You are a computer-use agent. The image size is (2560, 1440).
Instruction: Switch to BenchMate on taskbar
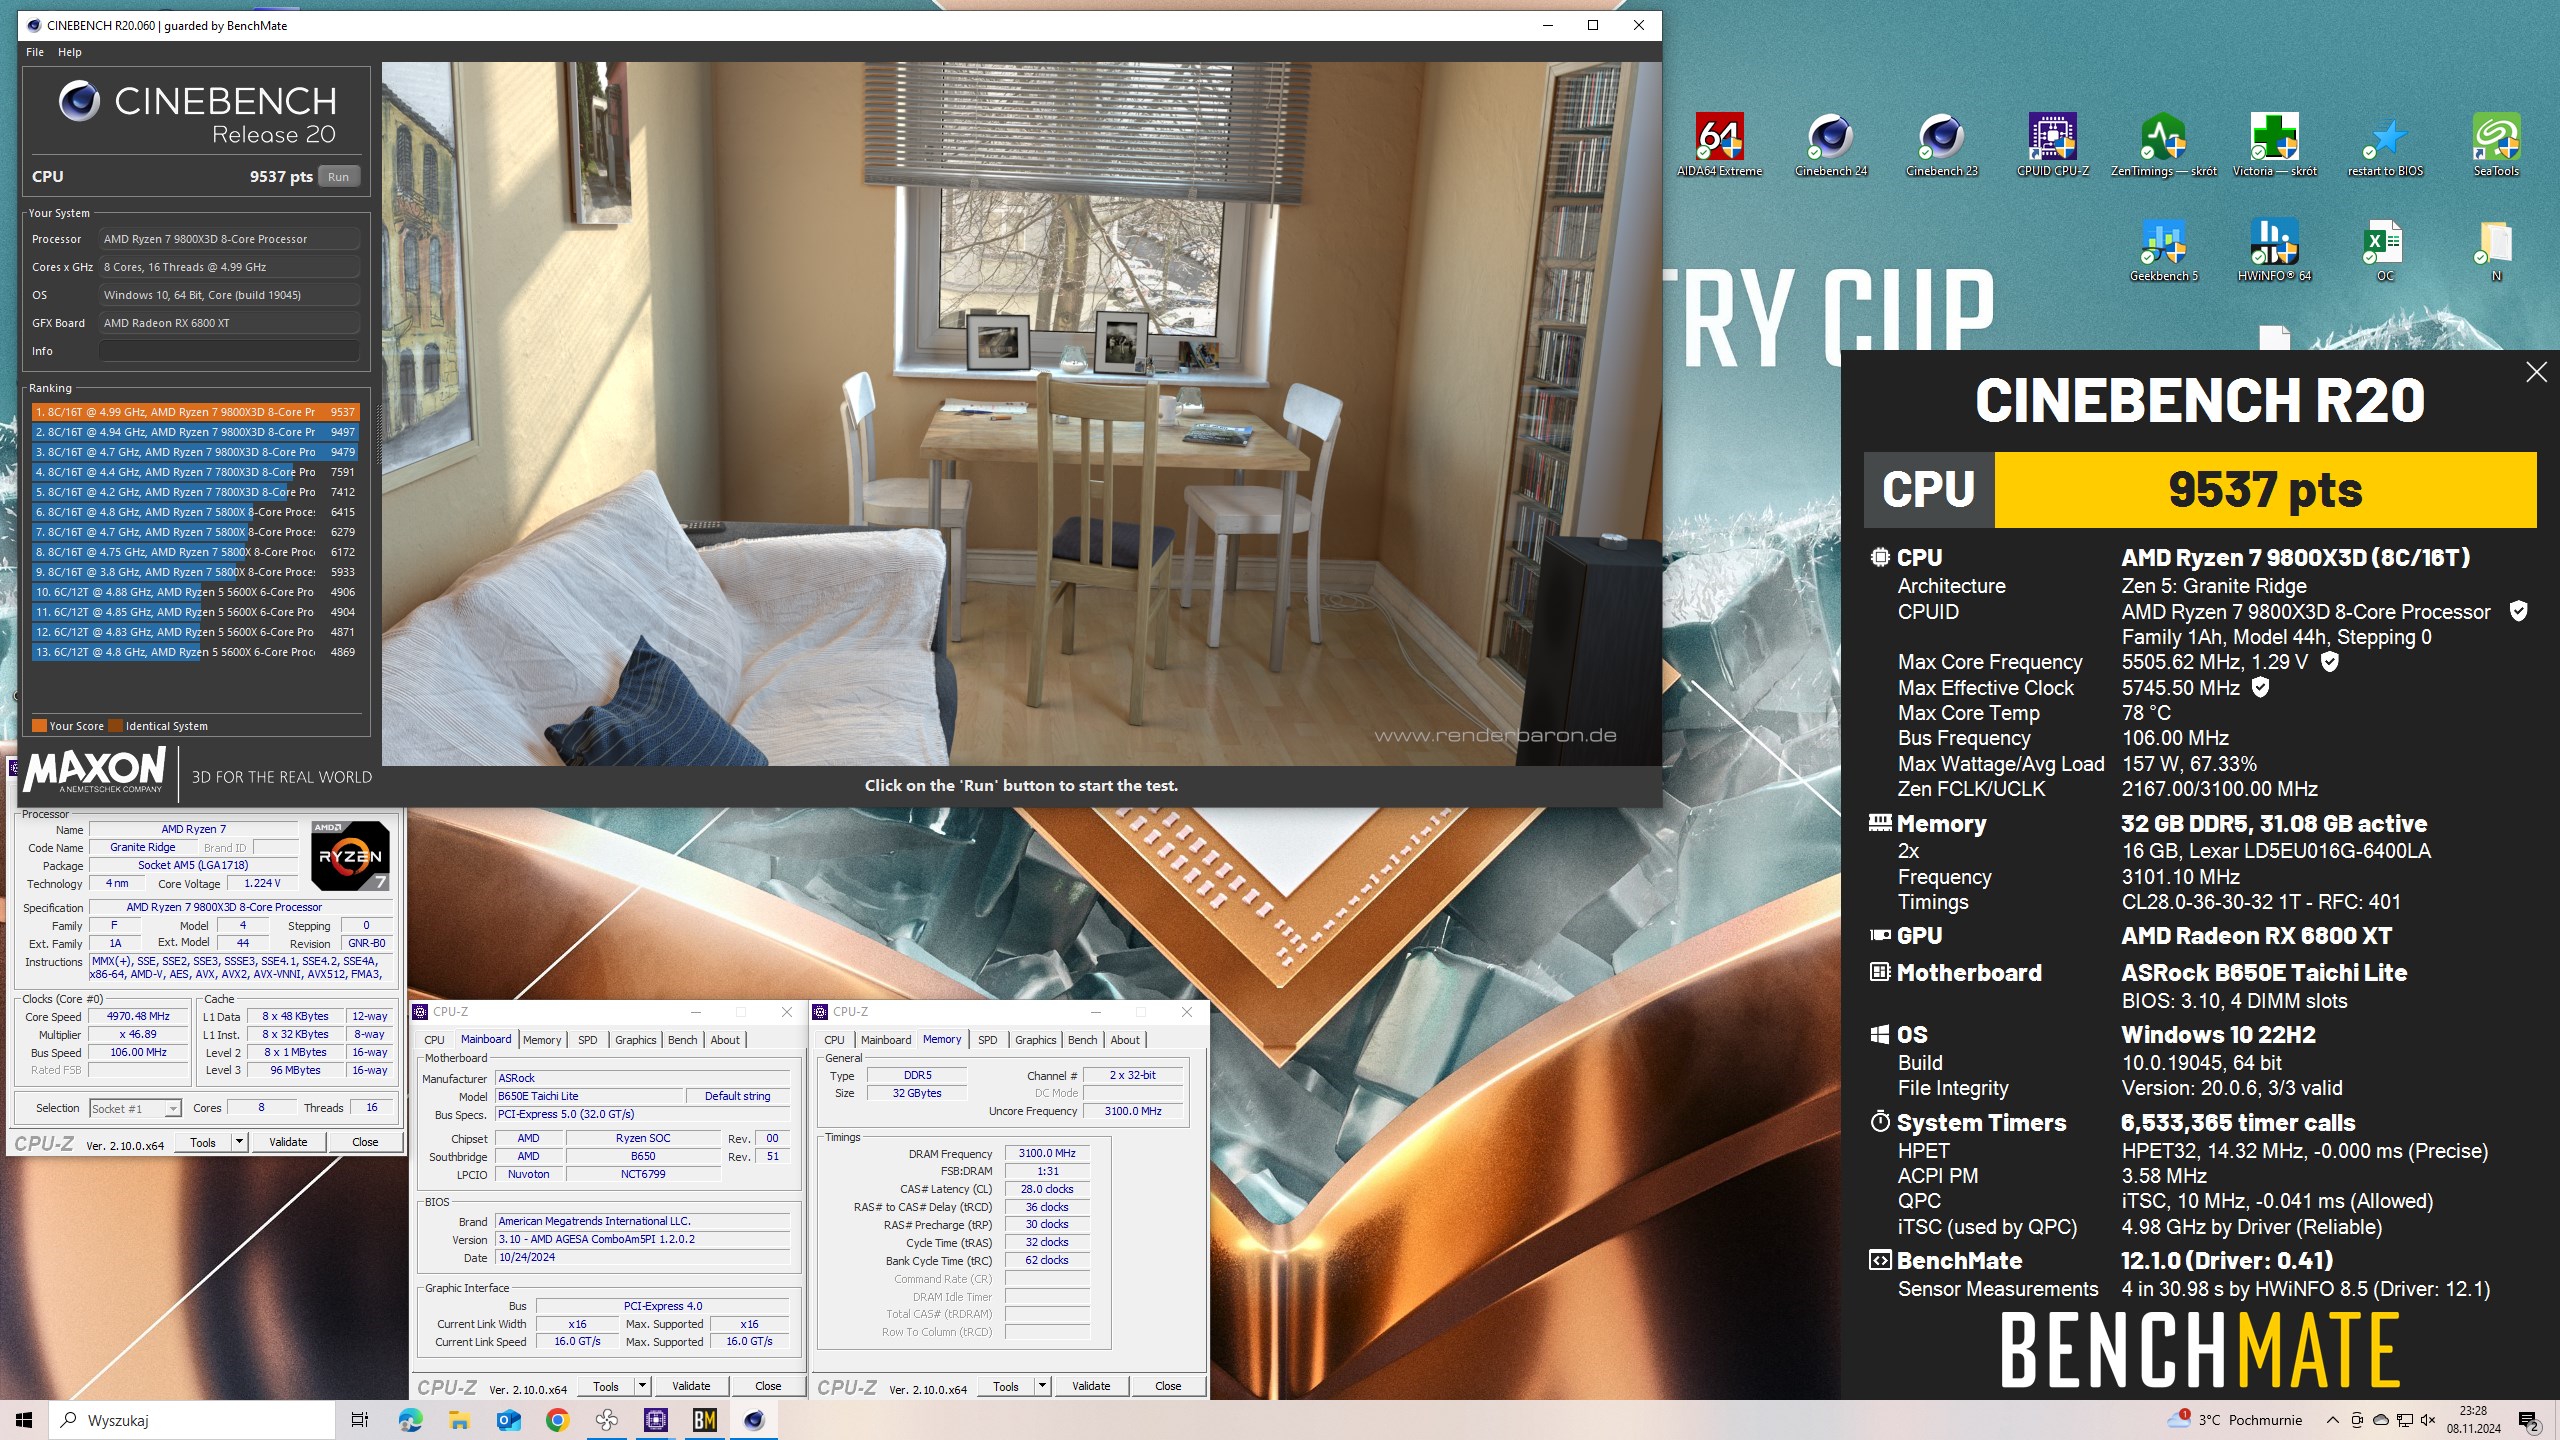point(705,1420)
